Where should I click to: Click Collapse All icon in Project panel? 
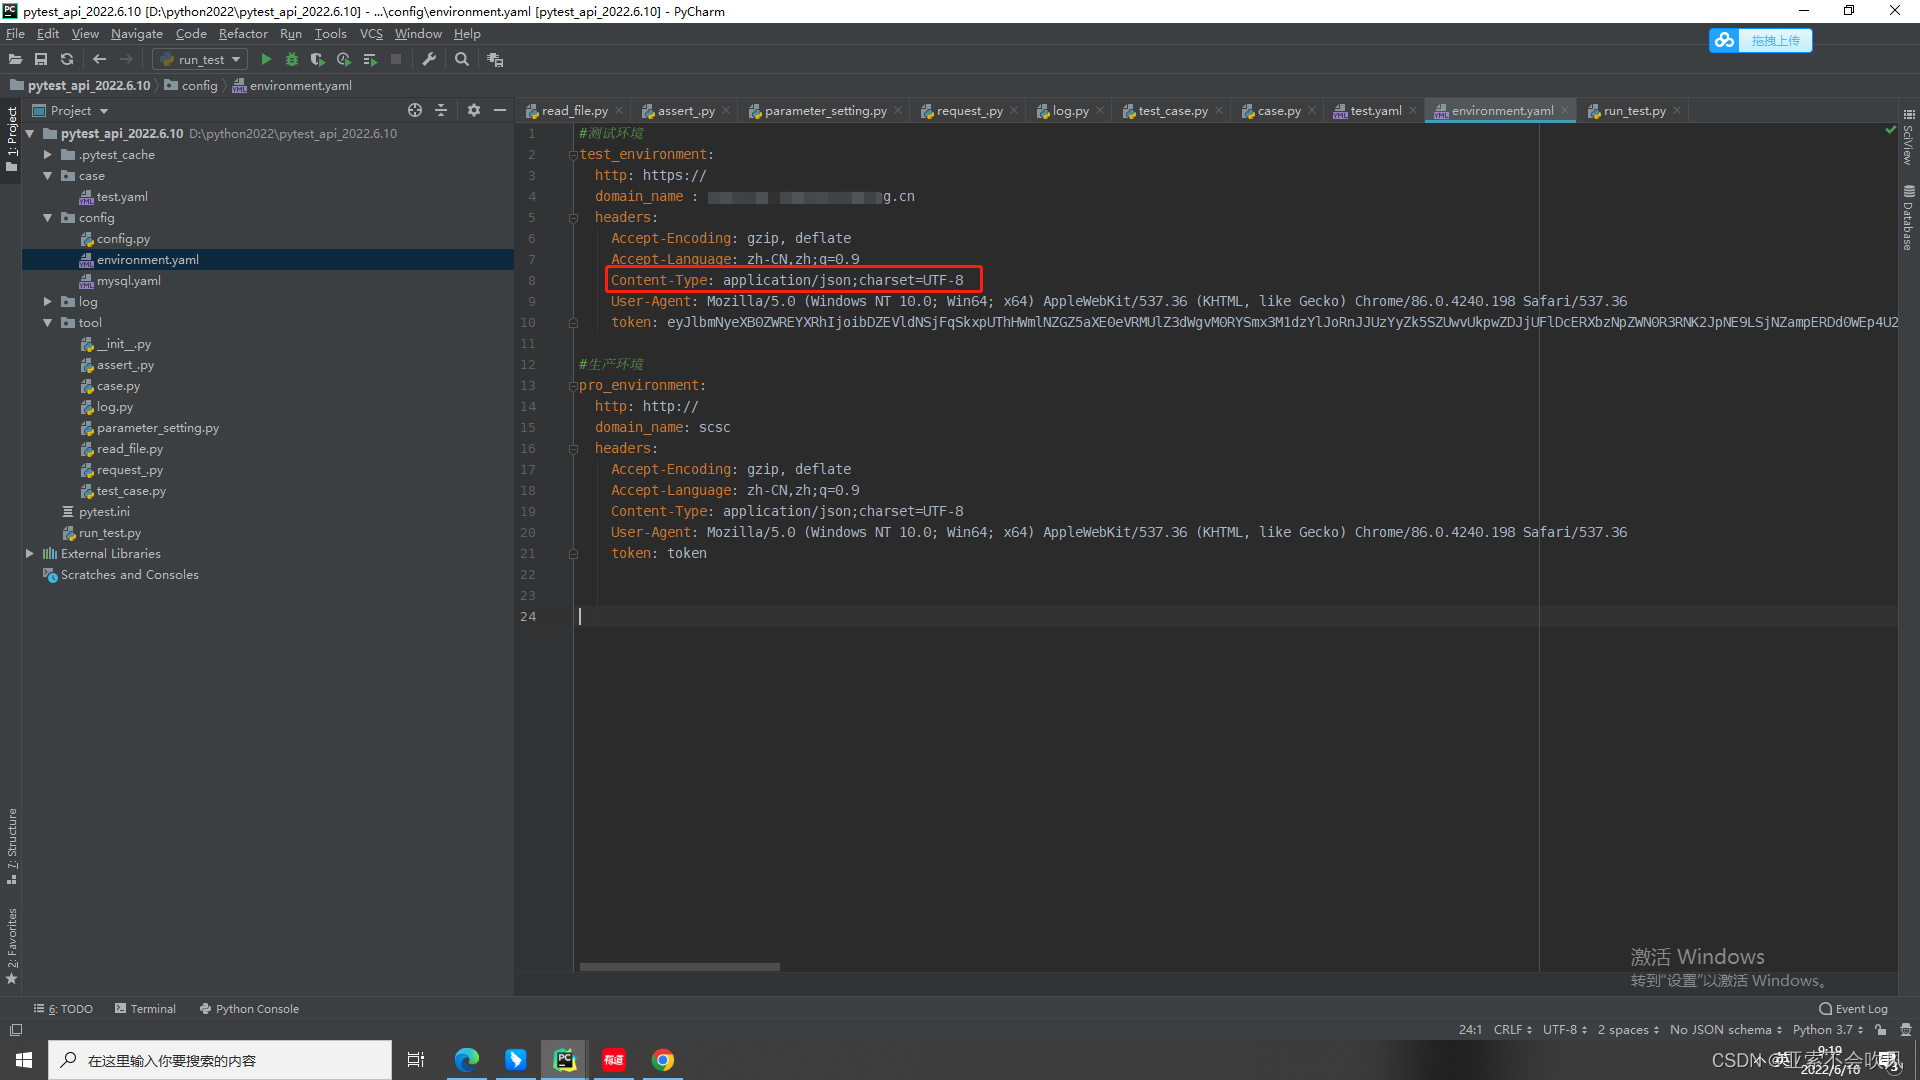441,110
